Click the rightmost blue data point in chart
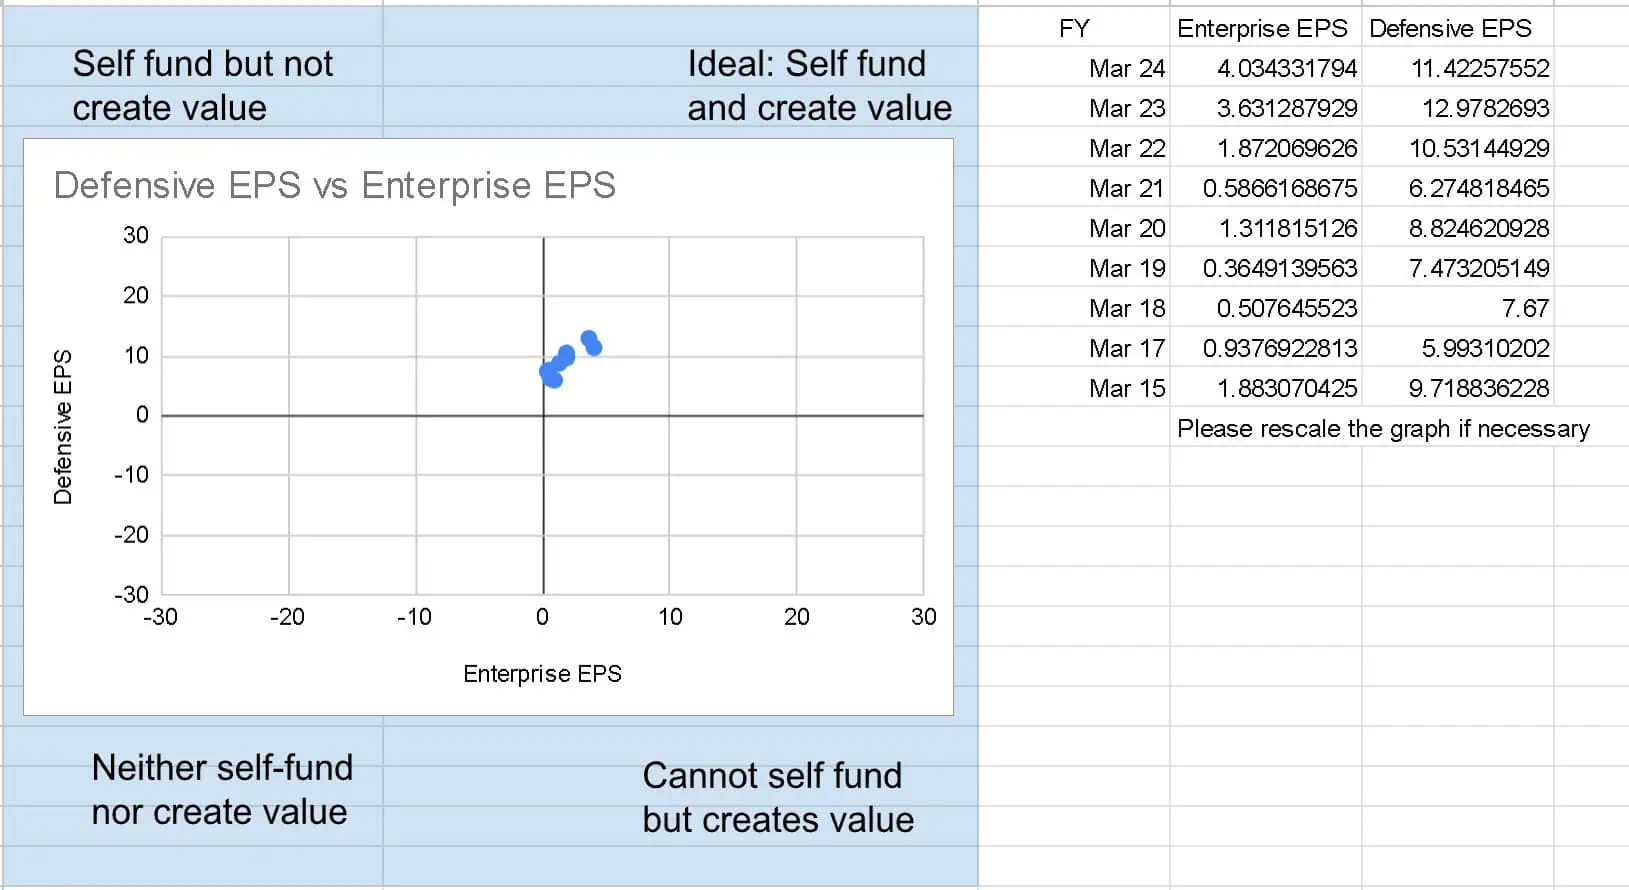This screenshot has width=1629, height=890. [x=594, y=347]
